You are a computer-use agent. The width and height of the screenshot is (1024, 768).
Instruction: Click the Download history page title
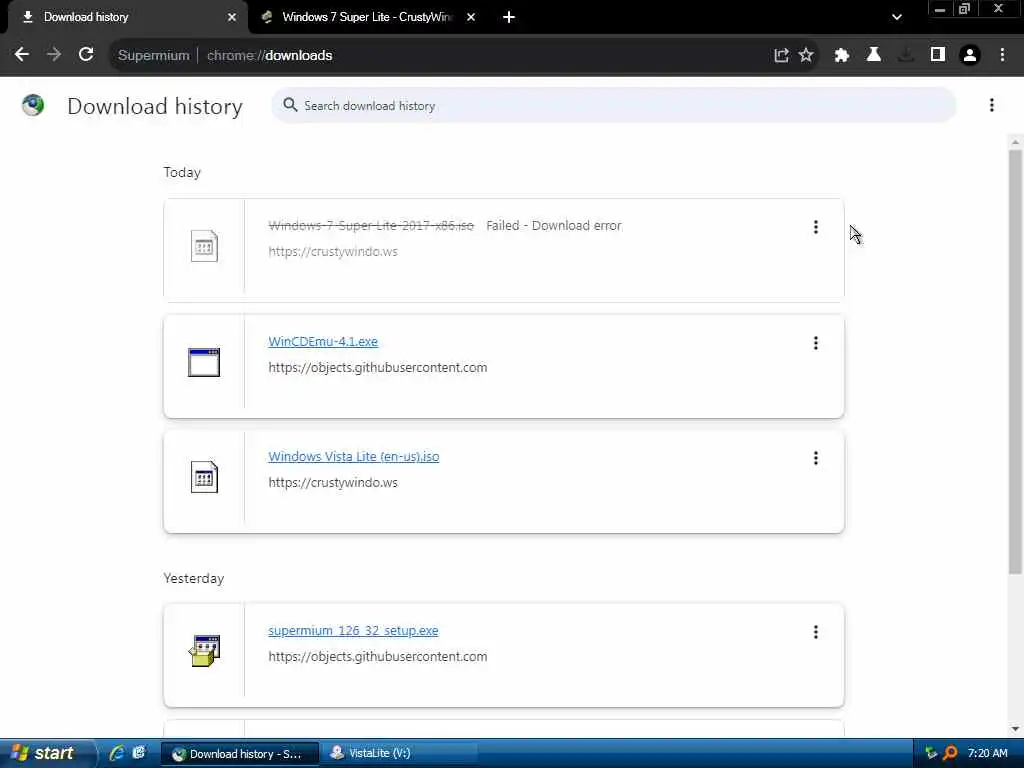(155, 106)
